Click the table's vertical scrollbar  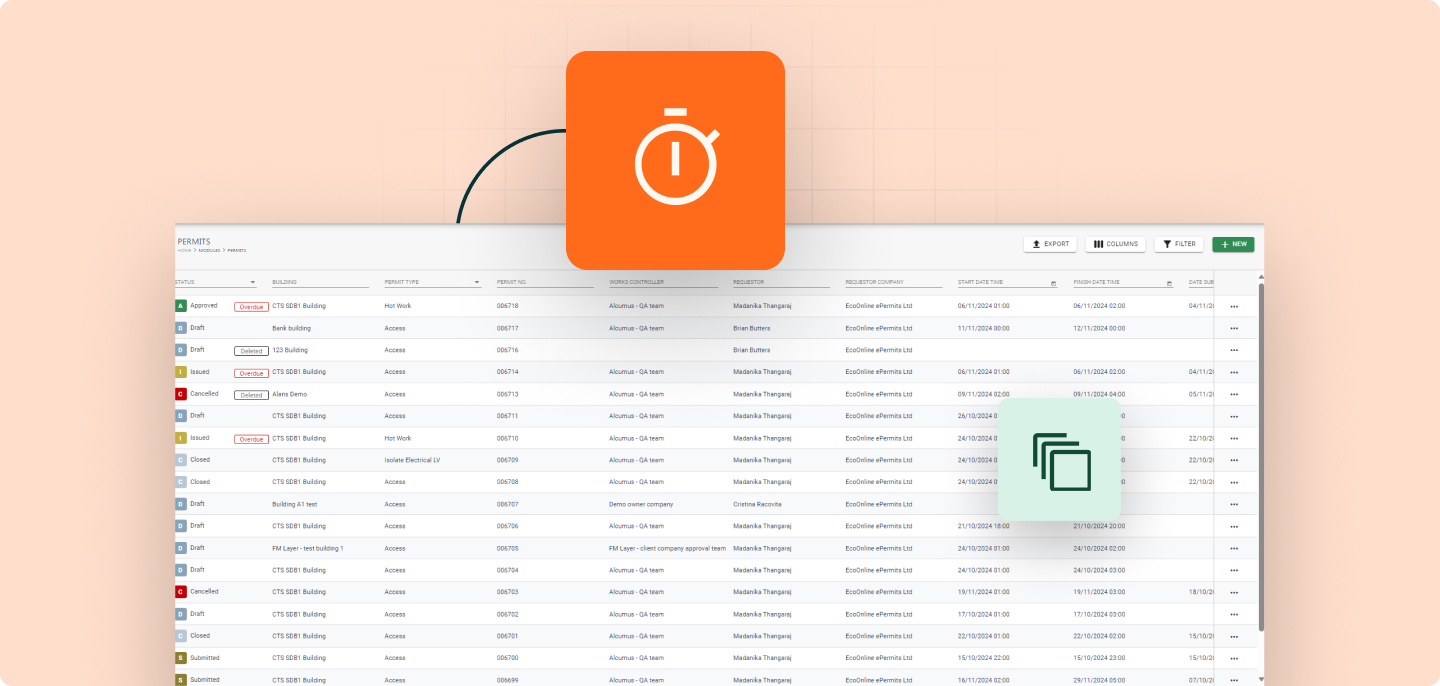[1260, 450]
